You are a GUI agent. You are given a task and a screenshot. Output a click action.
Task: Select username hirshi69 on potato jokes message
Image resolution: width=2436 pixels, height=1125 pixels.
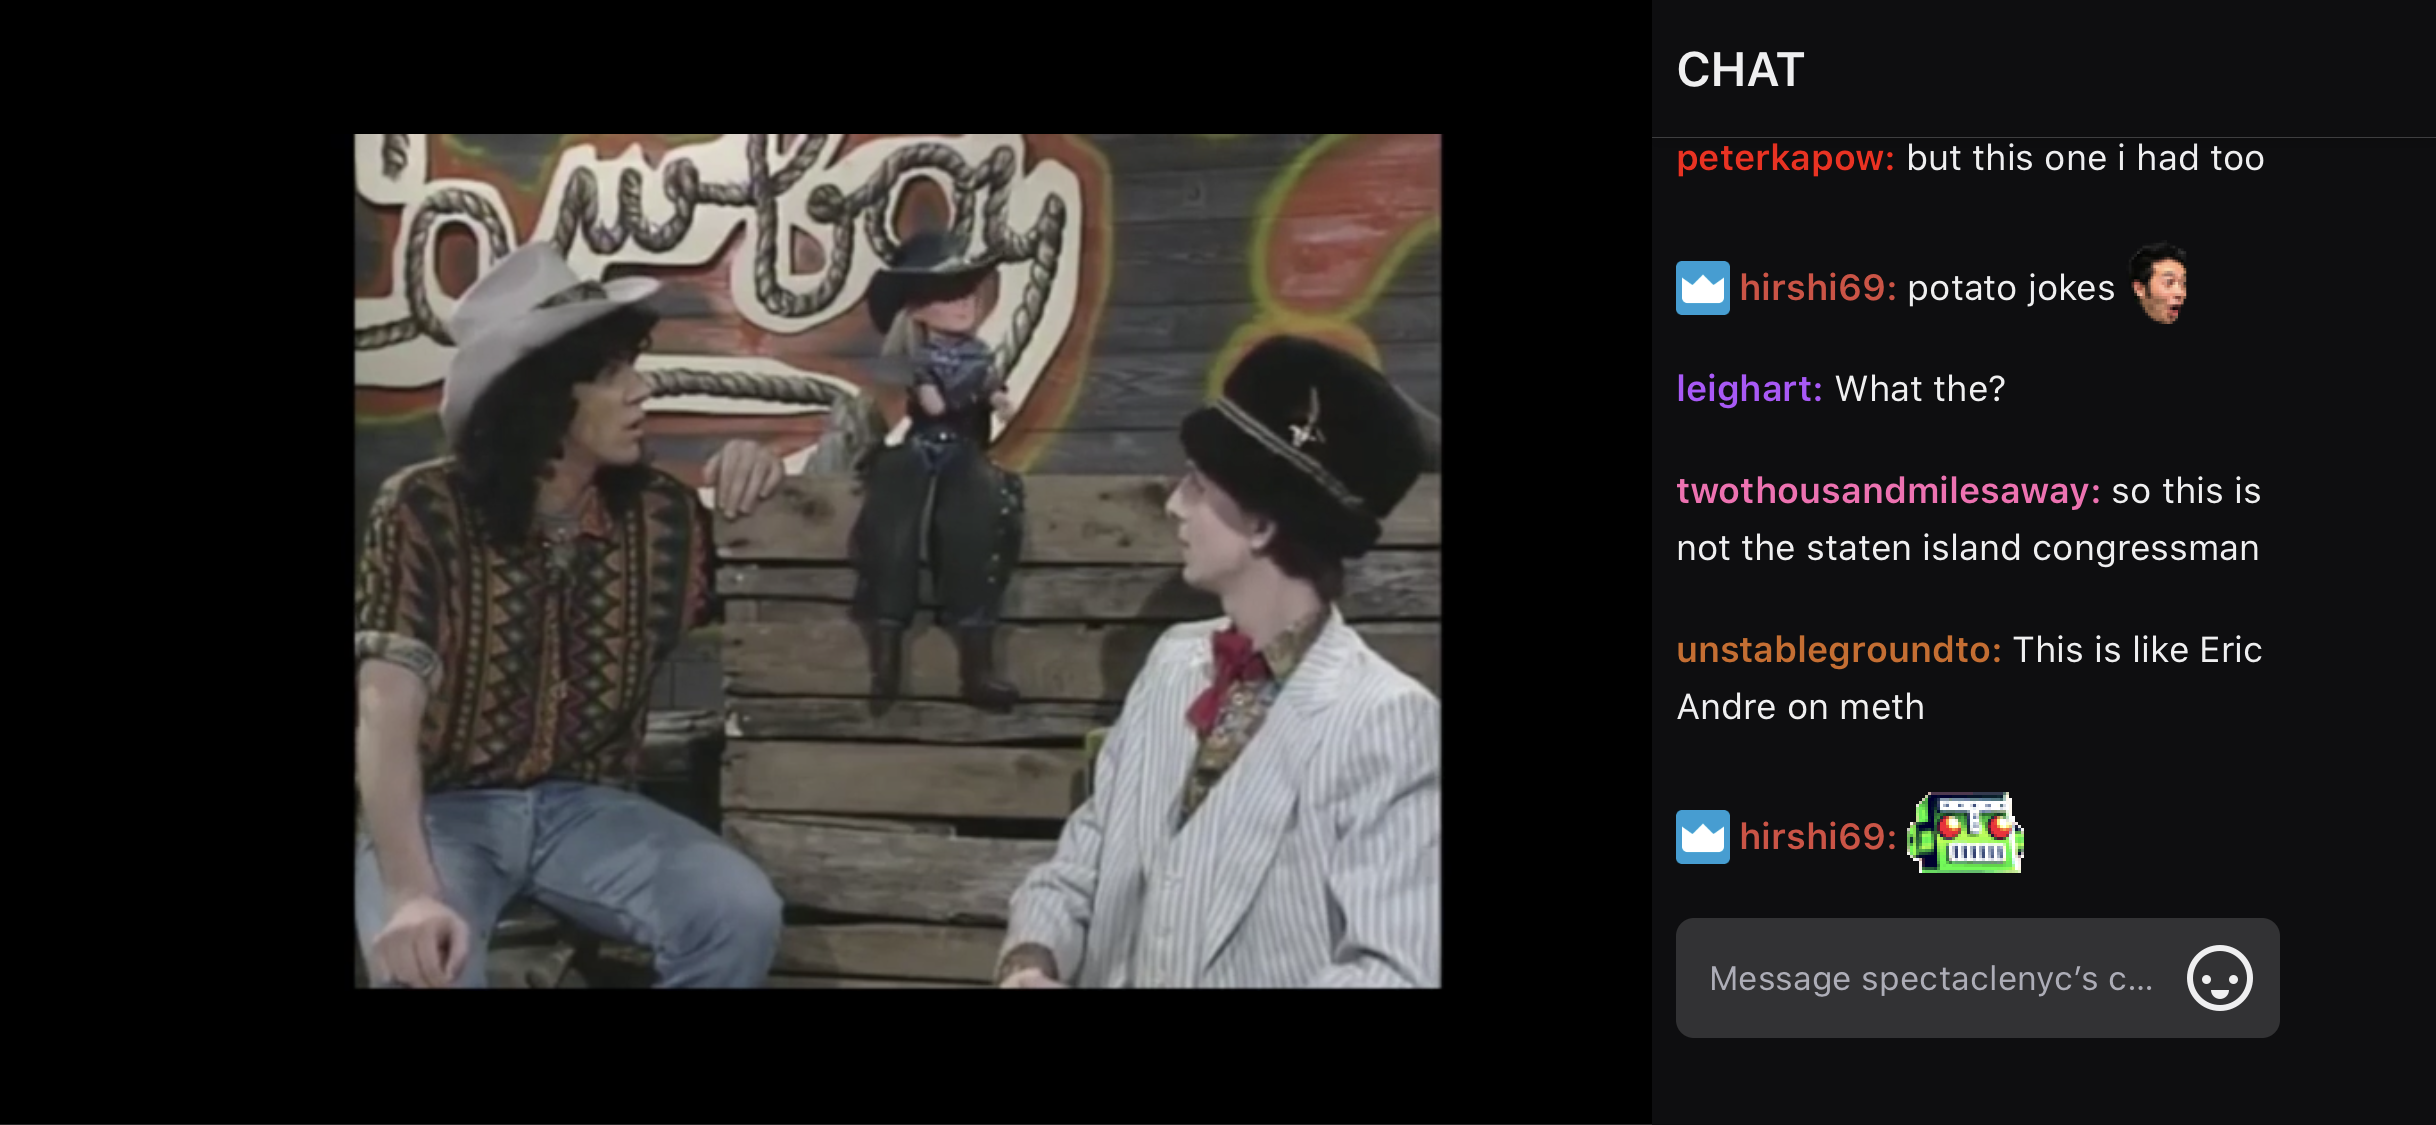(x=1817, y=288)
